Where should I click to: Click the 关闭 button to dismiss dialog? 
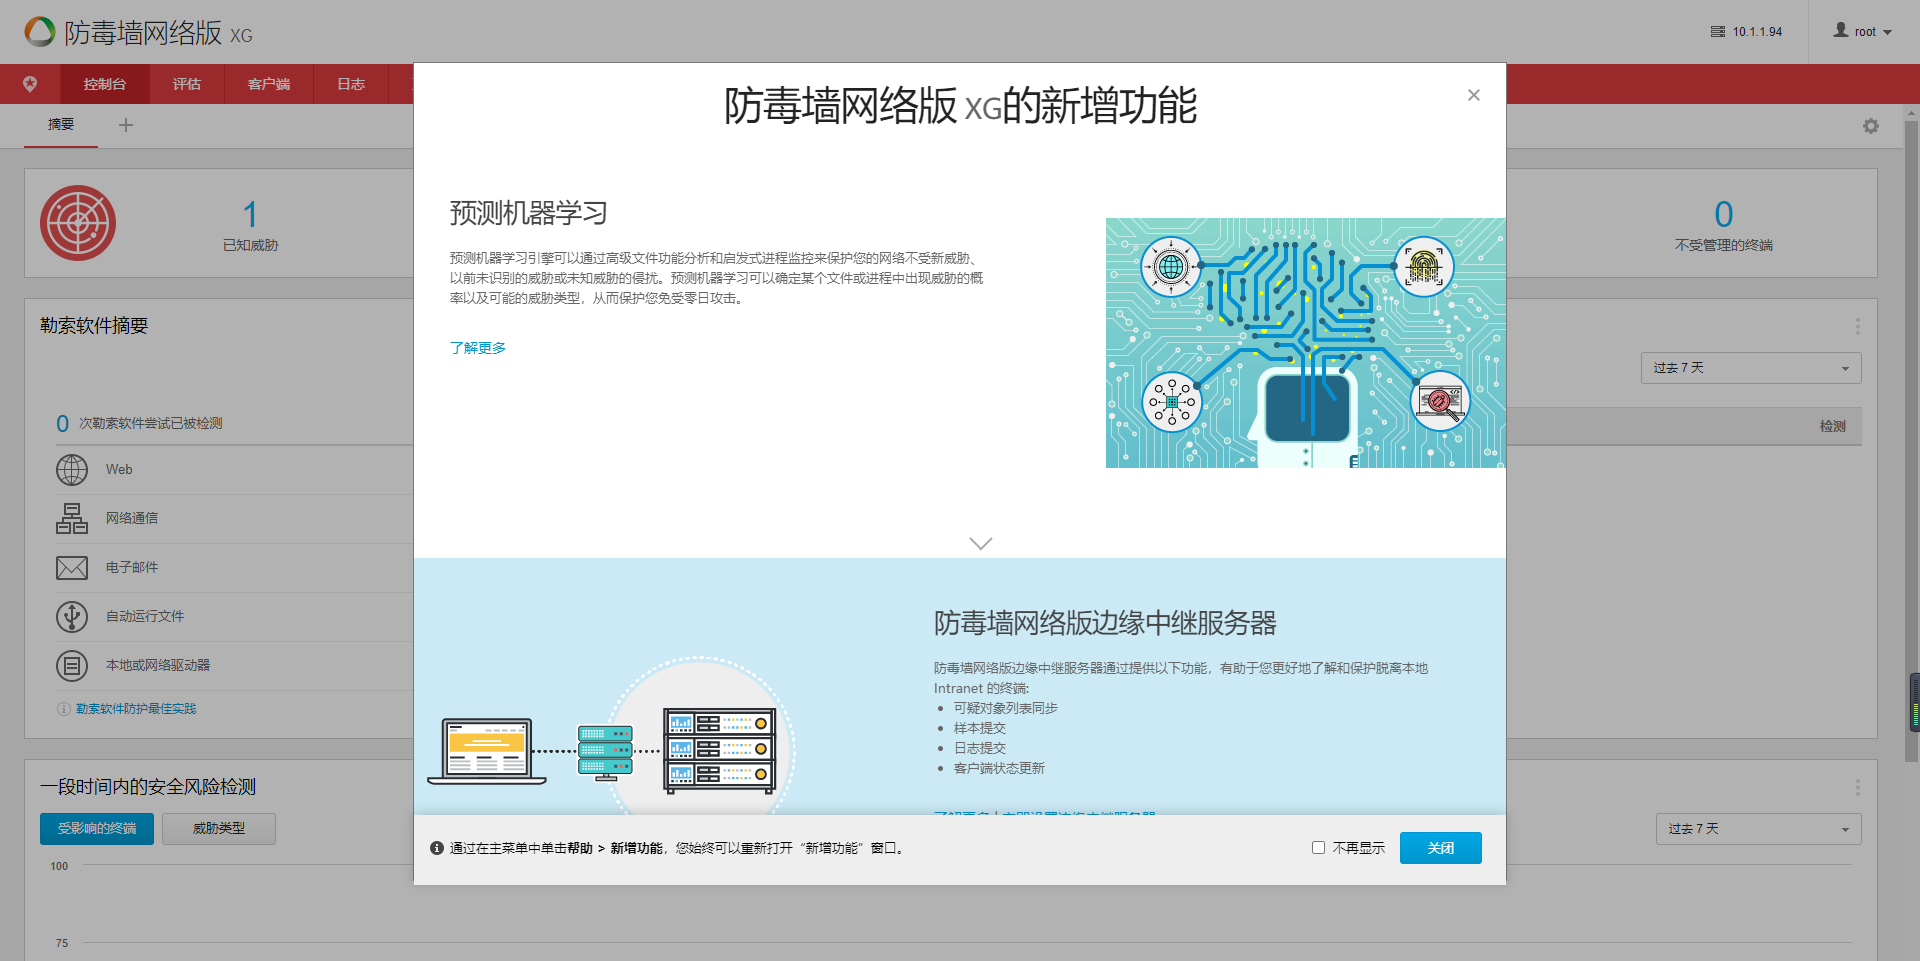[x=1440, y=847]
